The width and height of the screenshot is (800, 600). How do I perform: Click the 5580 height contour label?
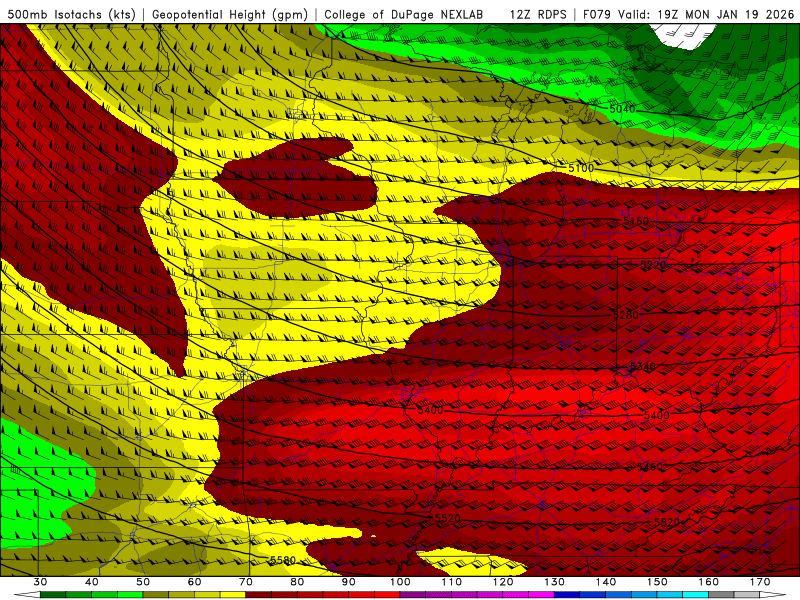click(283, 560)
